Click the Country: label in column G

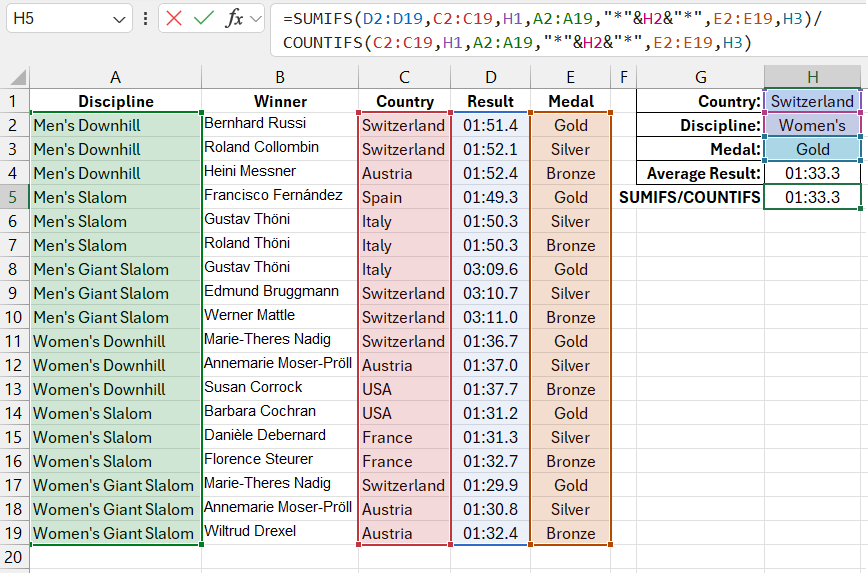701,101
